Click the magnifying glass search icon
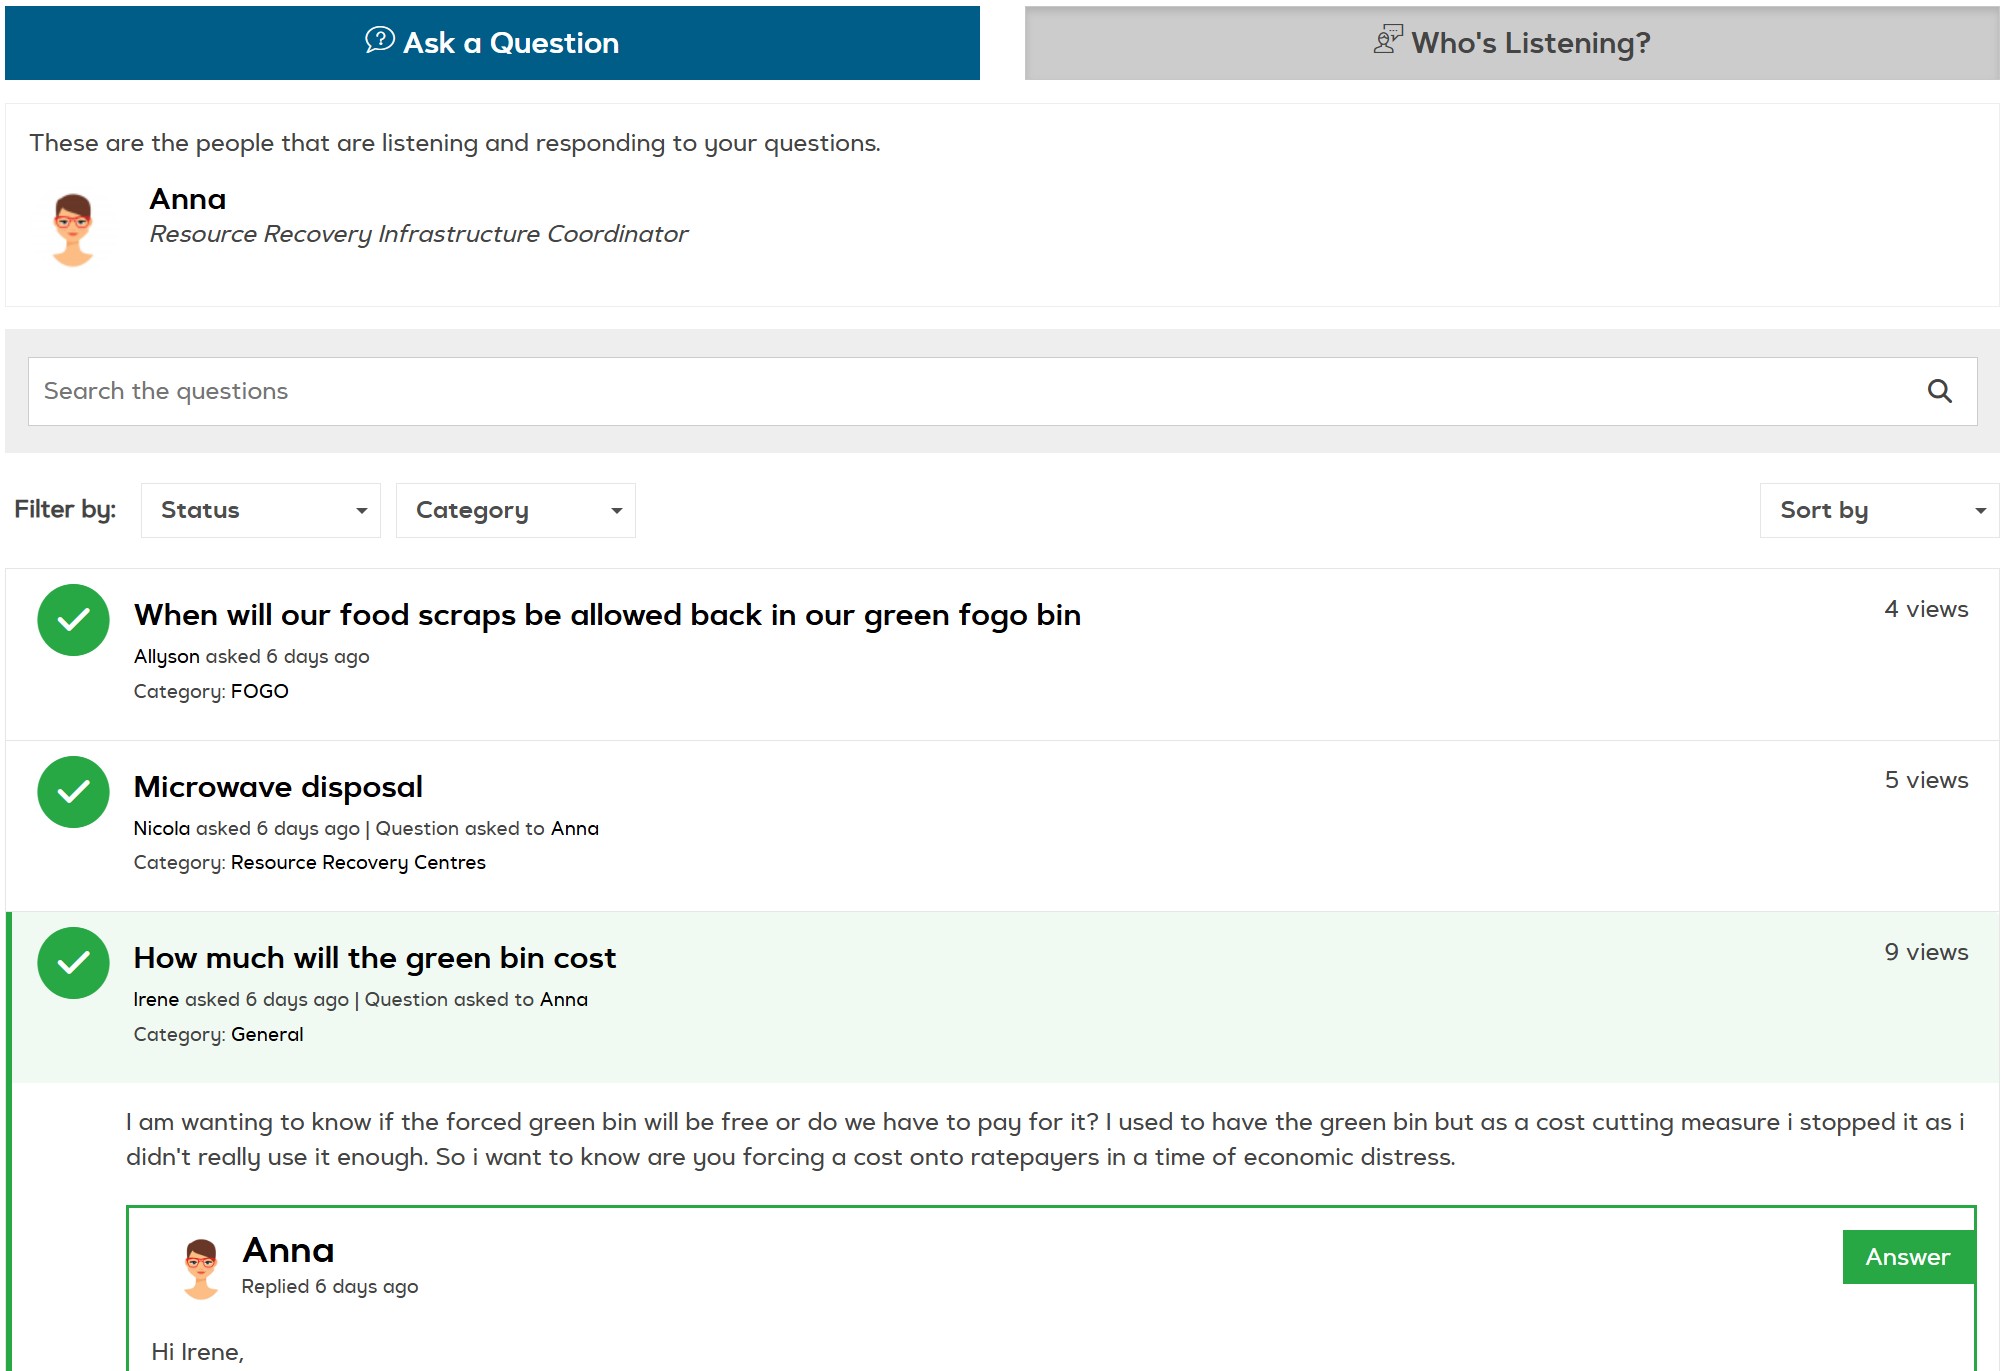2004x1371 pixels. [x=1939, y=391]
